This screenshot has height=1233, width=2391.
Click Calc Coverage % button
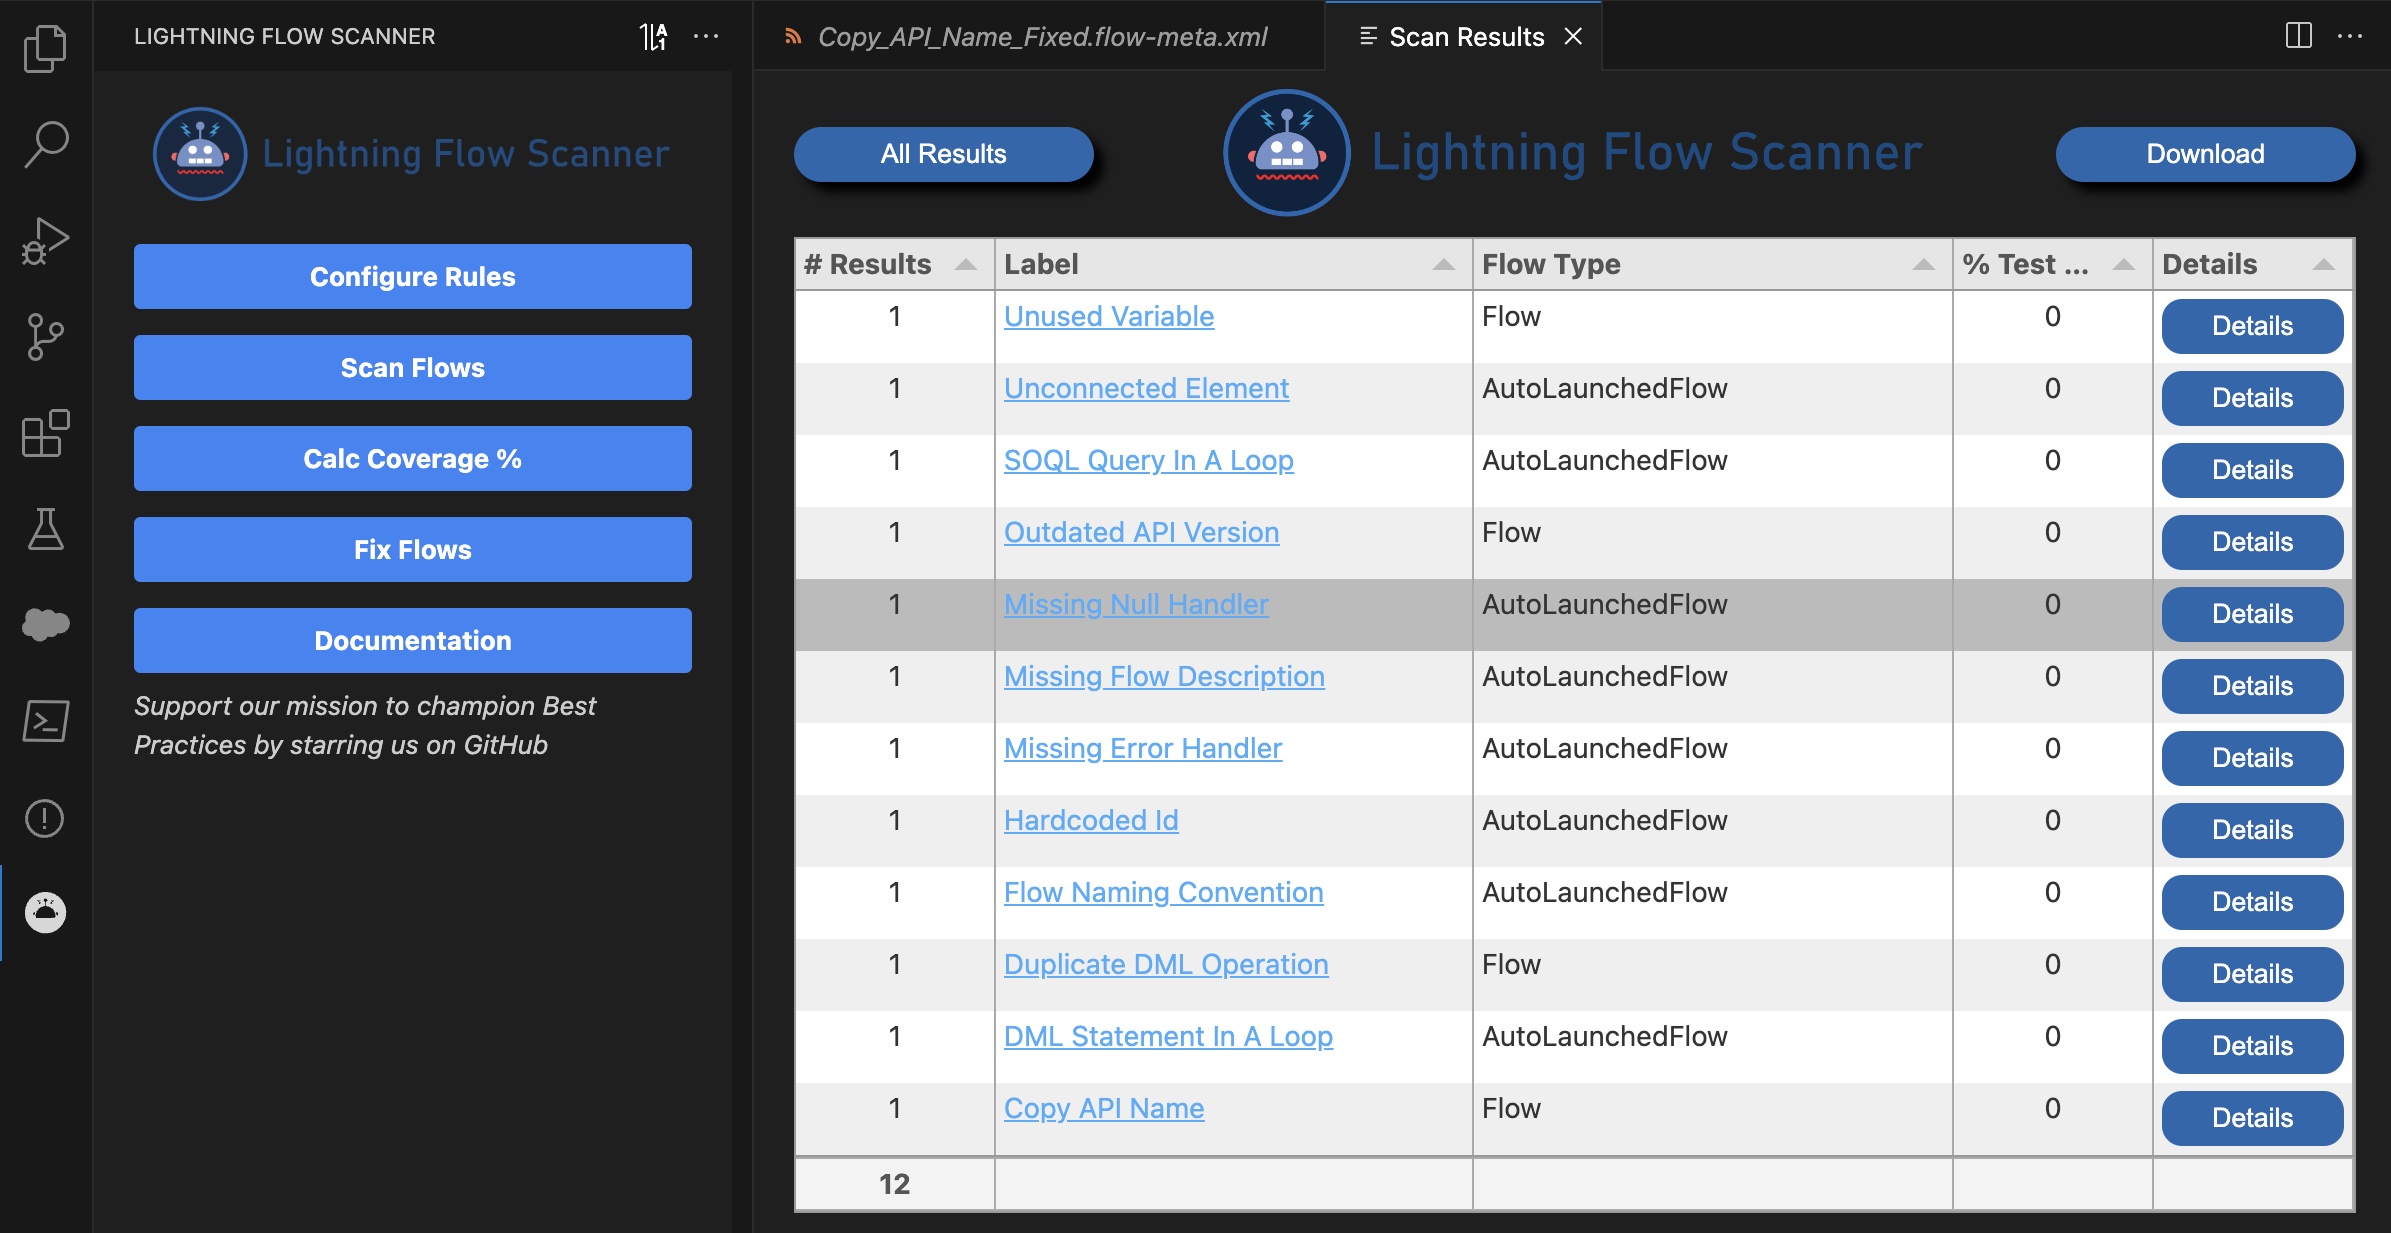tap(413, 459)
